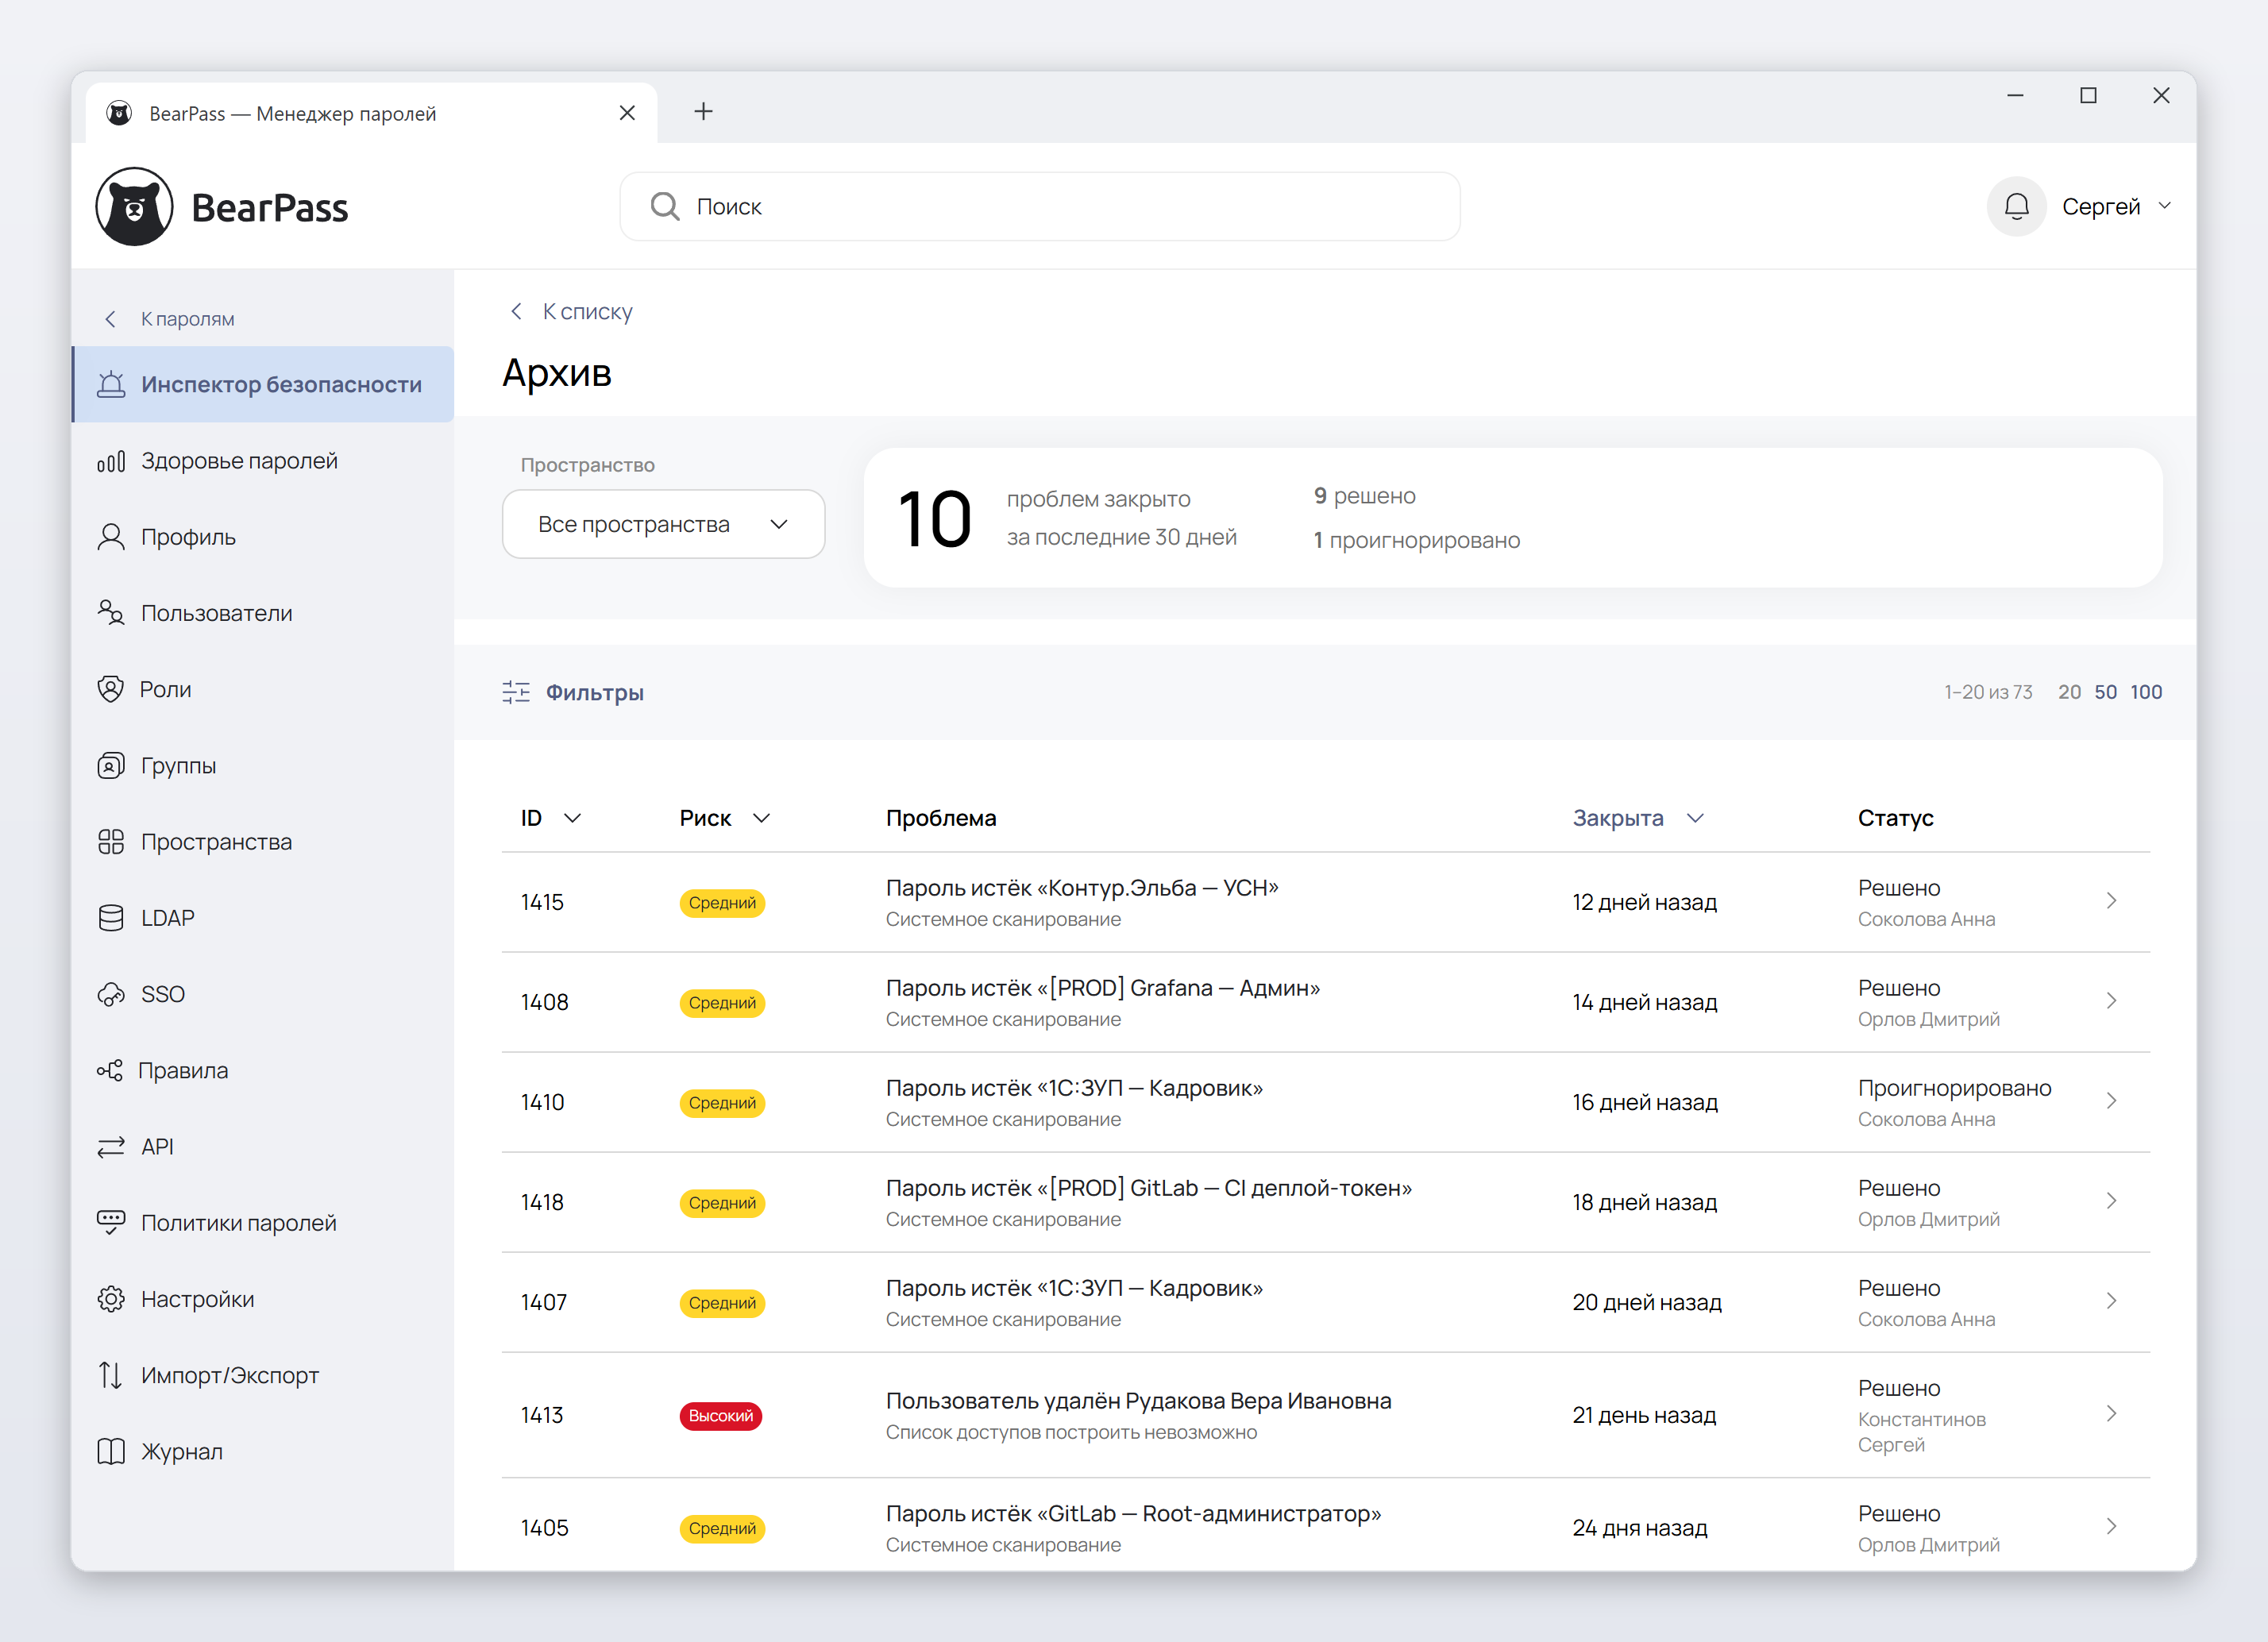Open issue Пароль истёк «Контур.Эльба — УСН»
This screenshot has width=2268, height=1642.
tap(1082, 888)
